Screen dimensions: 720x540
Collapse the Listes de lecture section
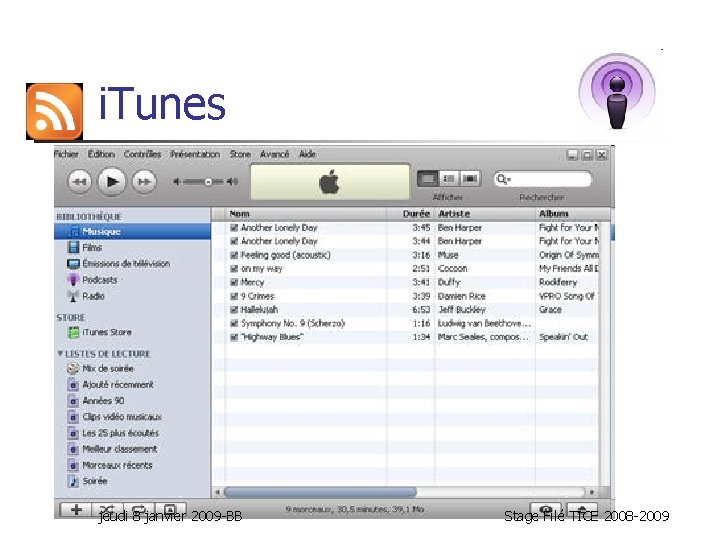click(60, 354)
